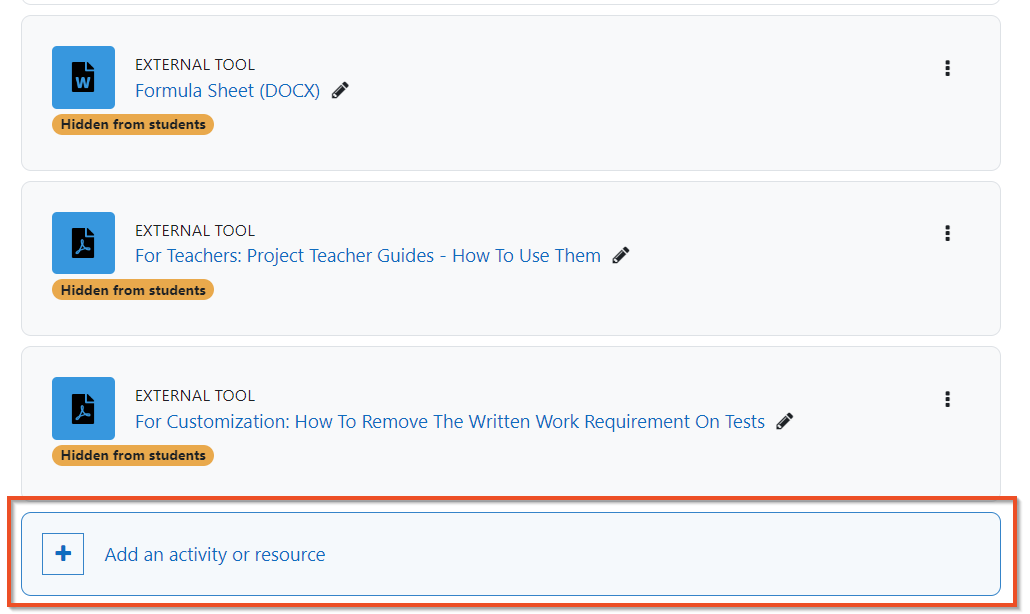The height and width of the screenshot is (614, 1030).
Task: Click pencil icon beside Project Teacher Guides title
Action: (x=621, y=255)
